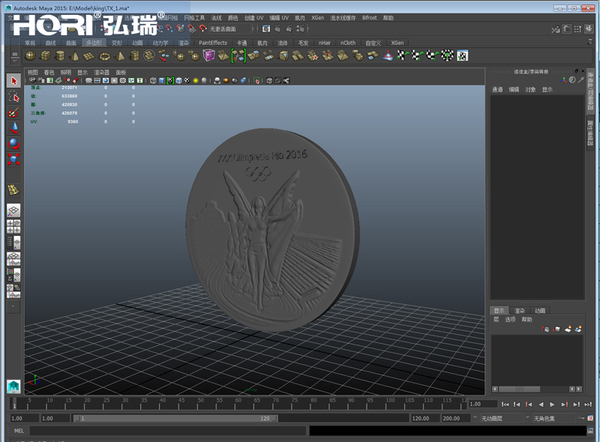Open the last used tool icon
This screenshot has width=600, height=442.
14,190
